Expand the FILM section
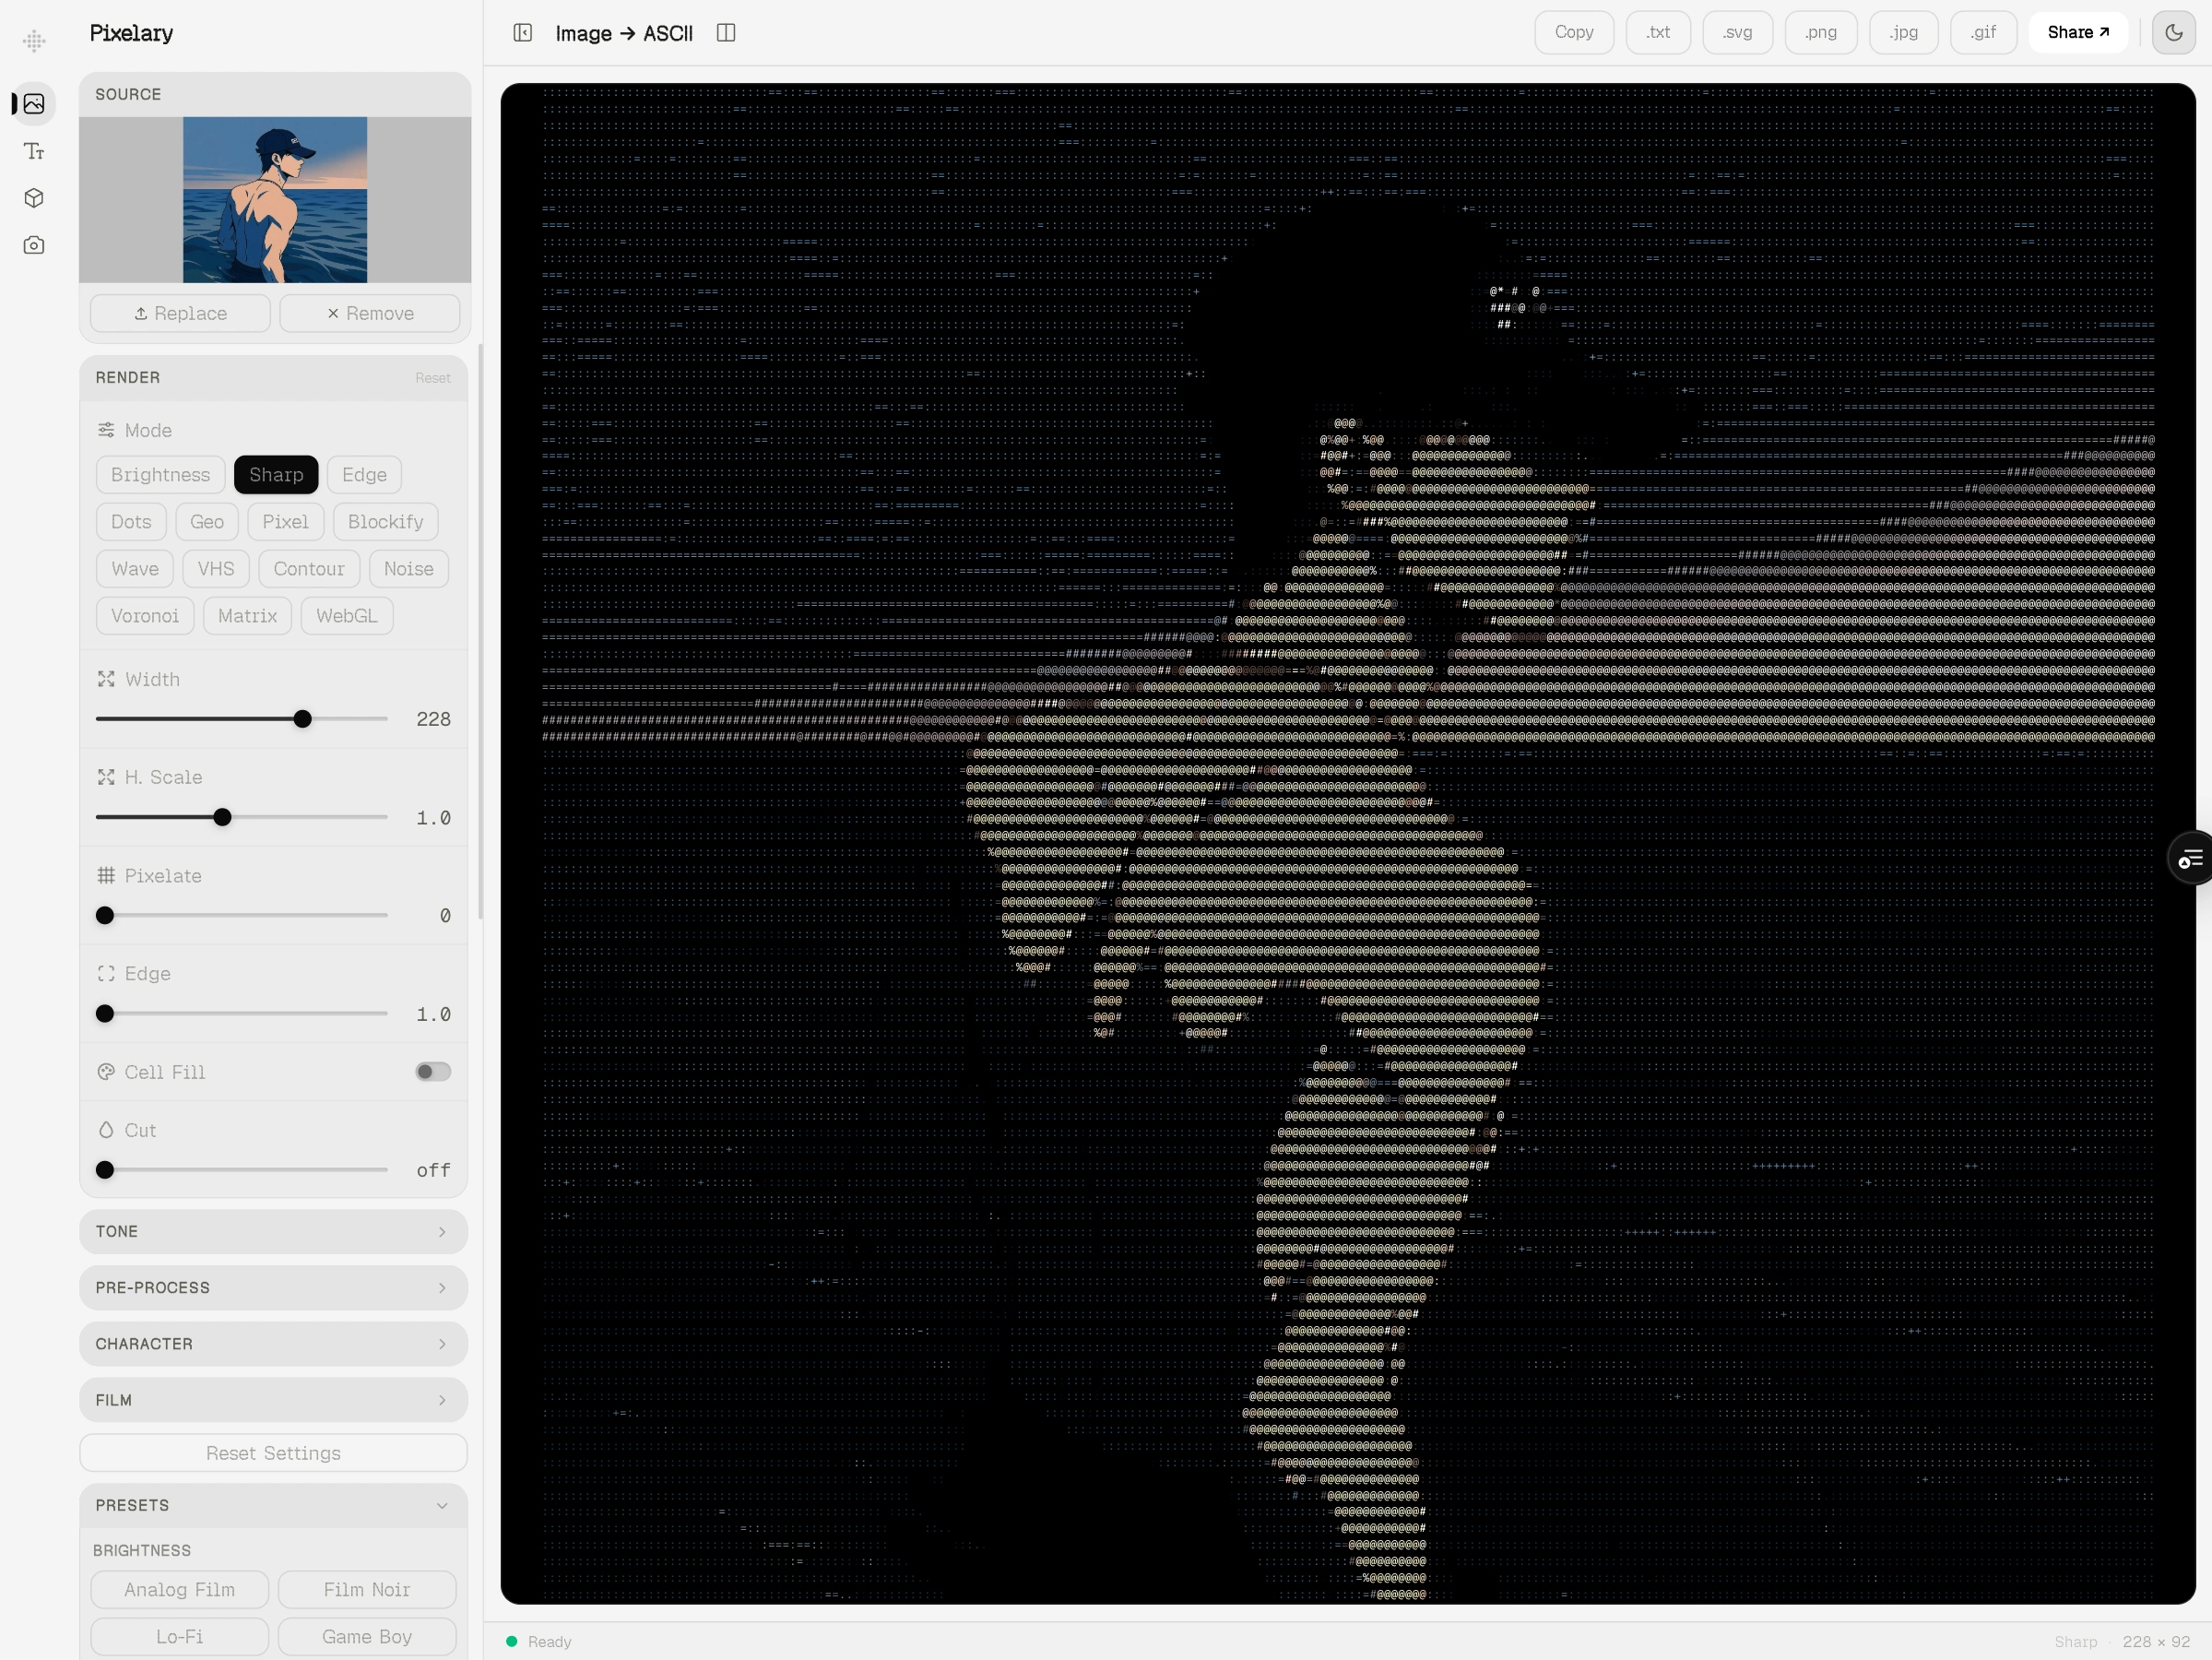The height and width of the screenshot is (1660, 2212). (x=273, y=1400)
